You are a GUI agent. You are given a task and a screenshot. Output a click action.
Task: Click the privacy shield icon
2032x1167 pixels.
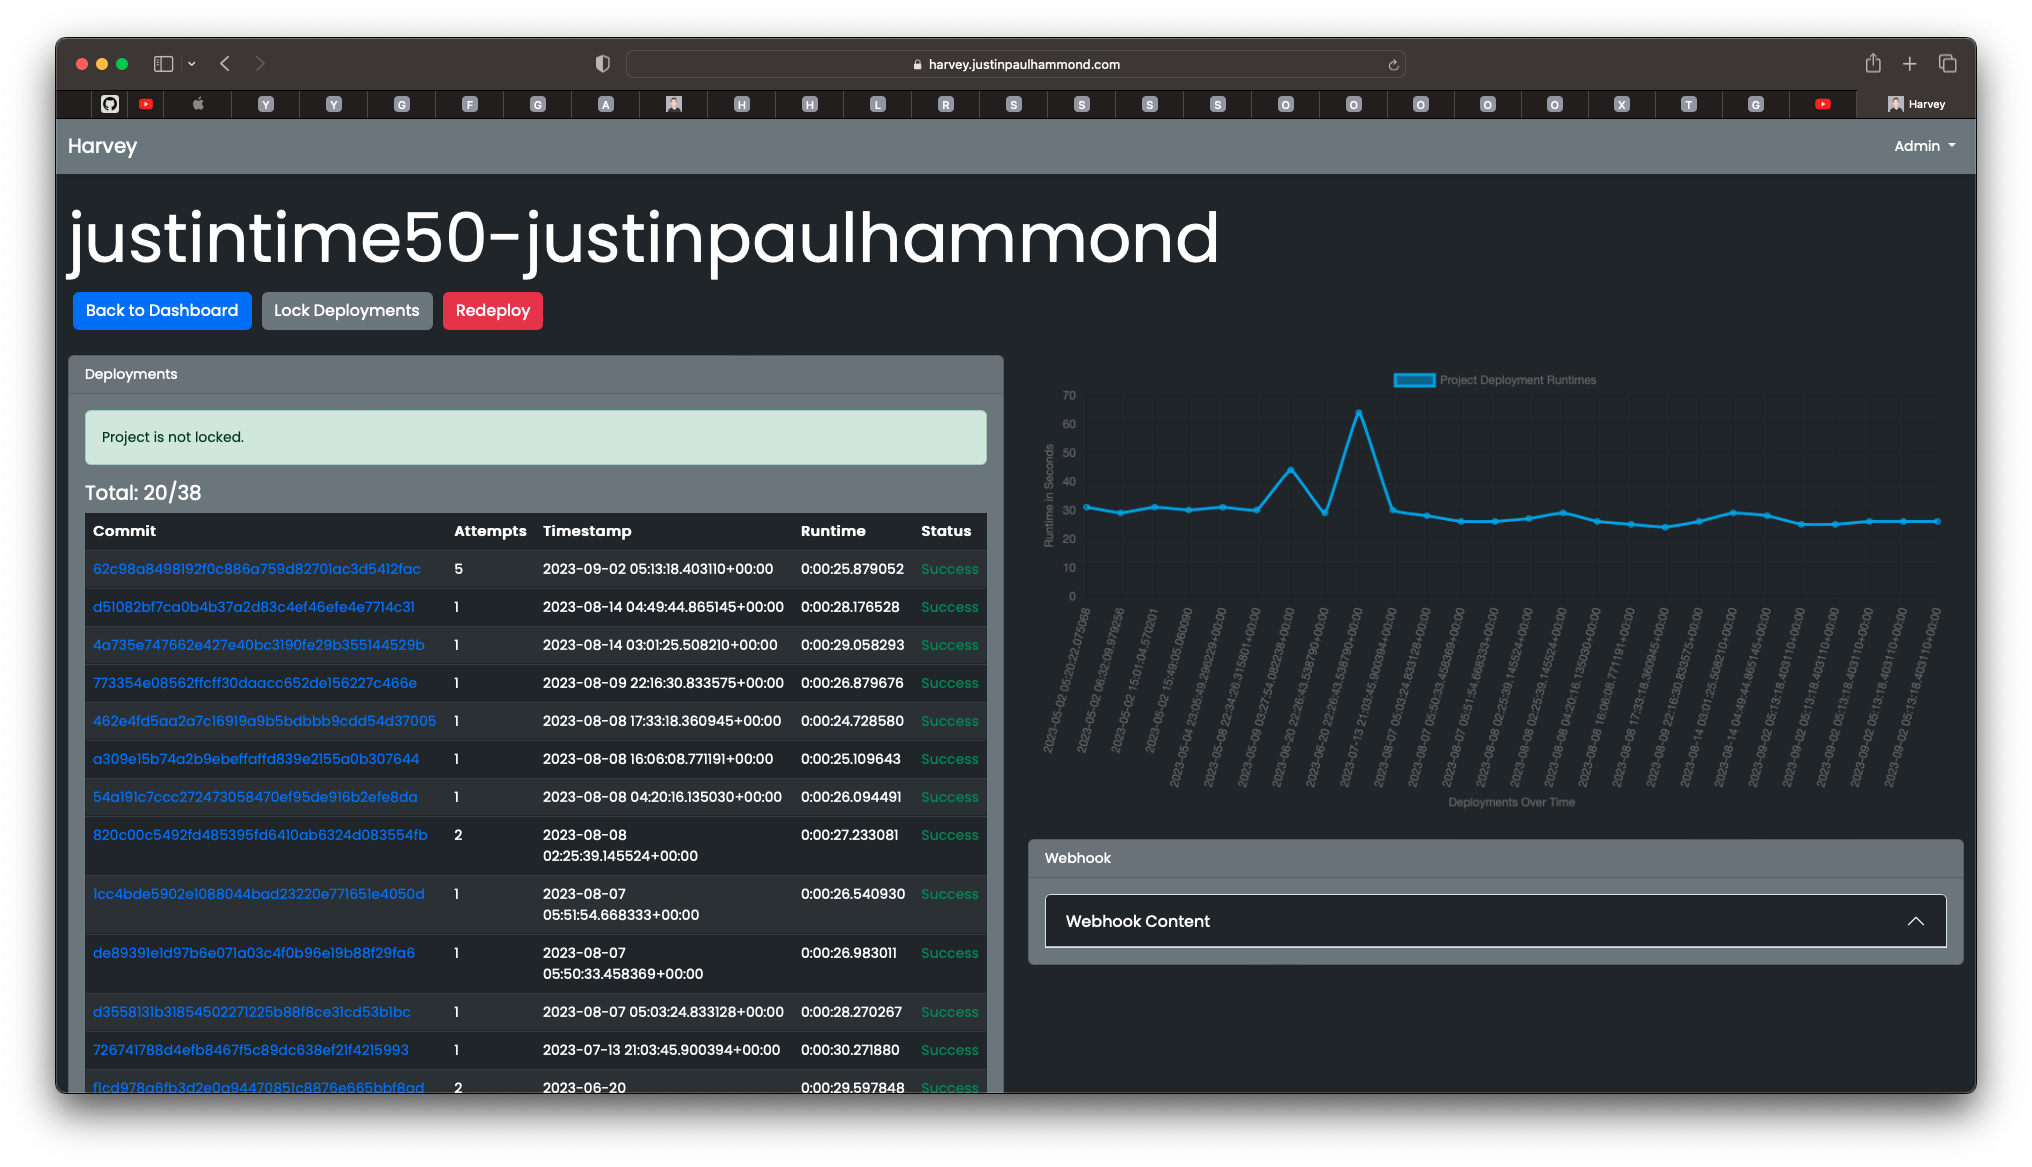coord(602,64)
